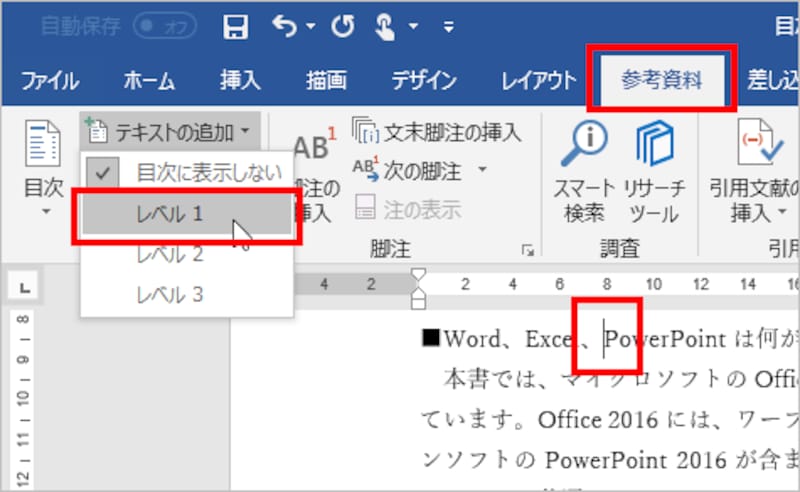Click the horizontal ruler at mark 8
The image size is (800, 492).
(x=607, y=284)
